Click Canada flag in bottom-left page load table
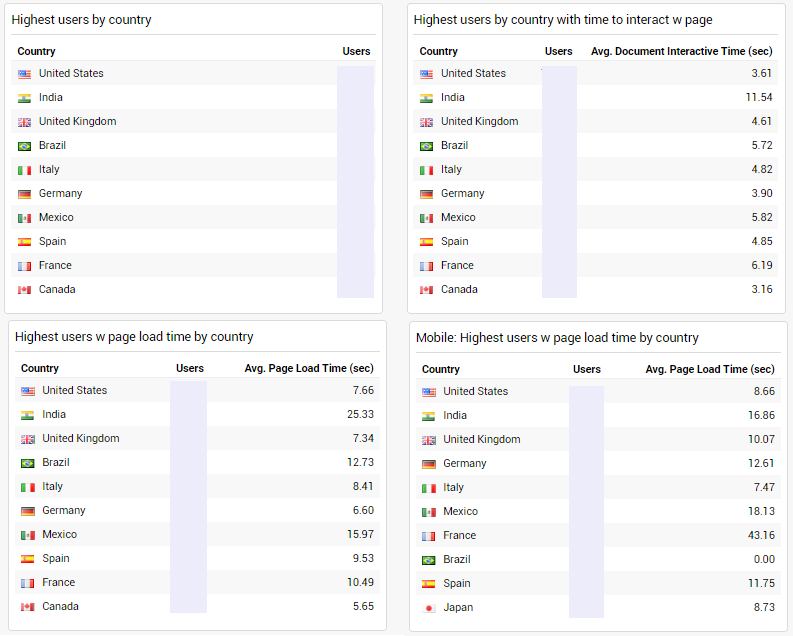This screenshot has width=793, height=636. 28,607
